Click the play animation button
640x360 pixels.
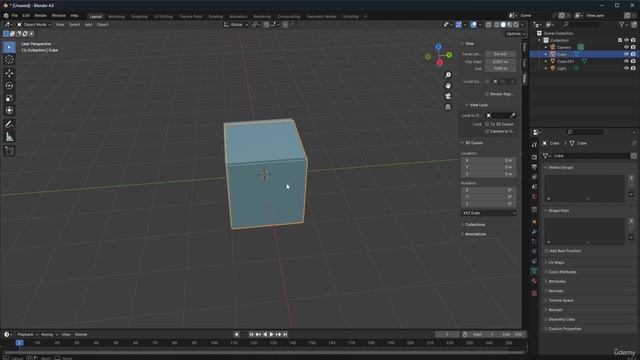click(271, 334)
